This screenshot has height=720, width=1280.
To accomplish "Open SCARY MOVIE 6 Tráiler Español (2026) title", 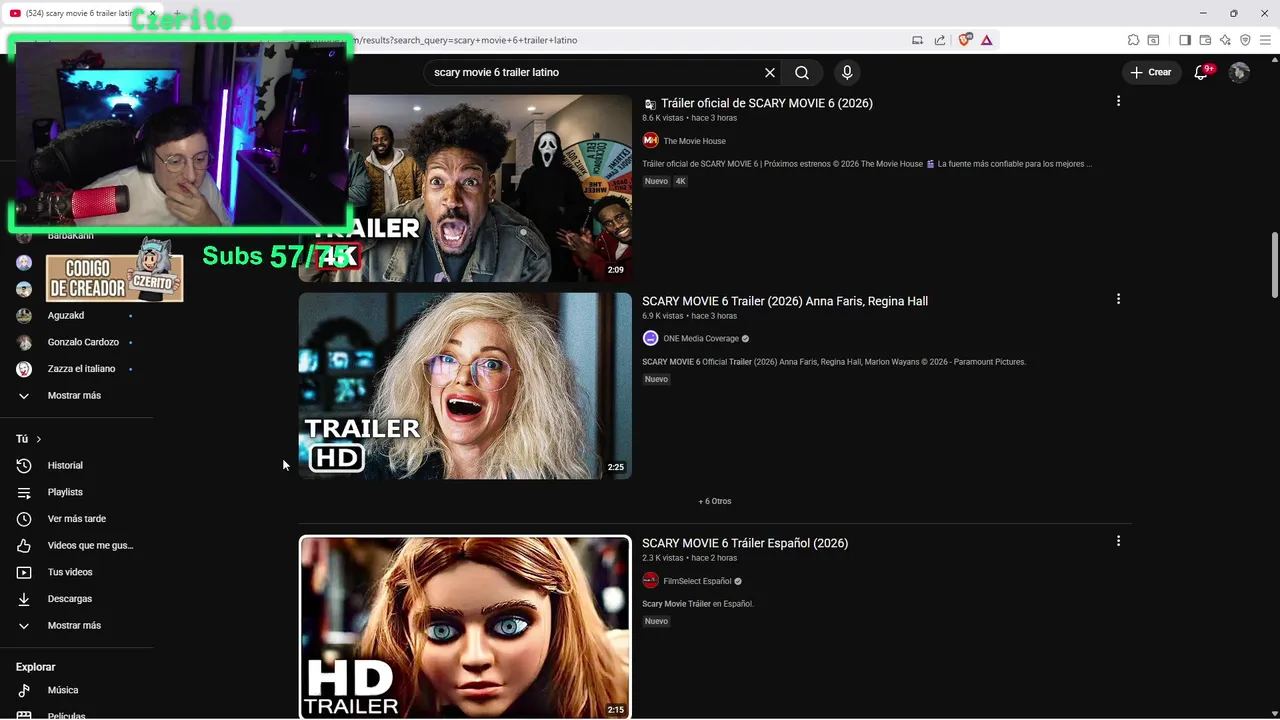I will tap(745, 543).
